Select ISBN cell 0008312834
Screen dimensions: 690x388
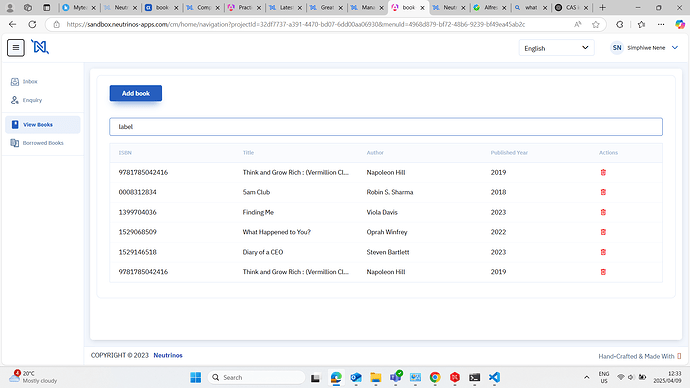tap(137, 192)
